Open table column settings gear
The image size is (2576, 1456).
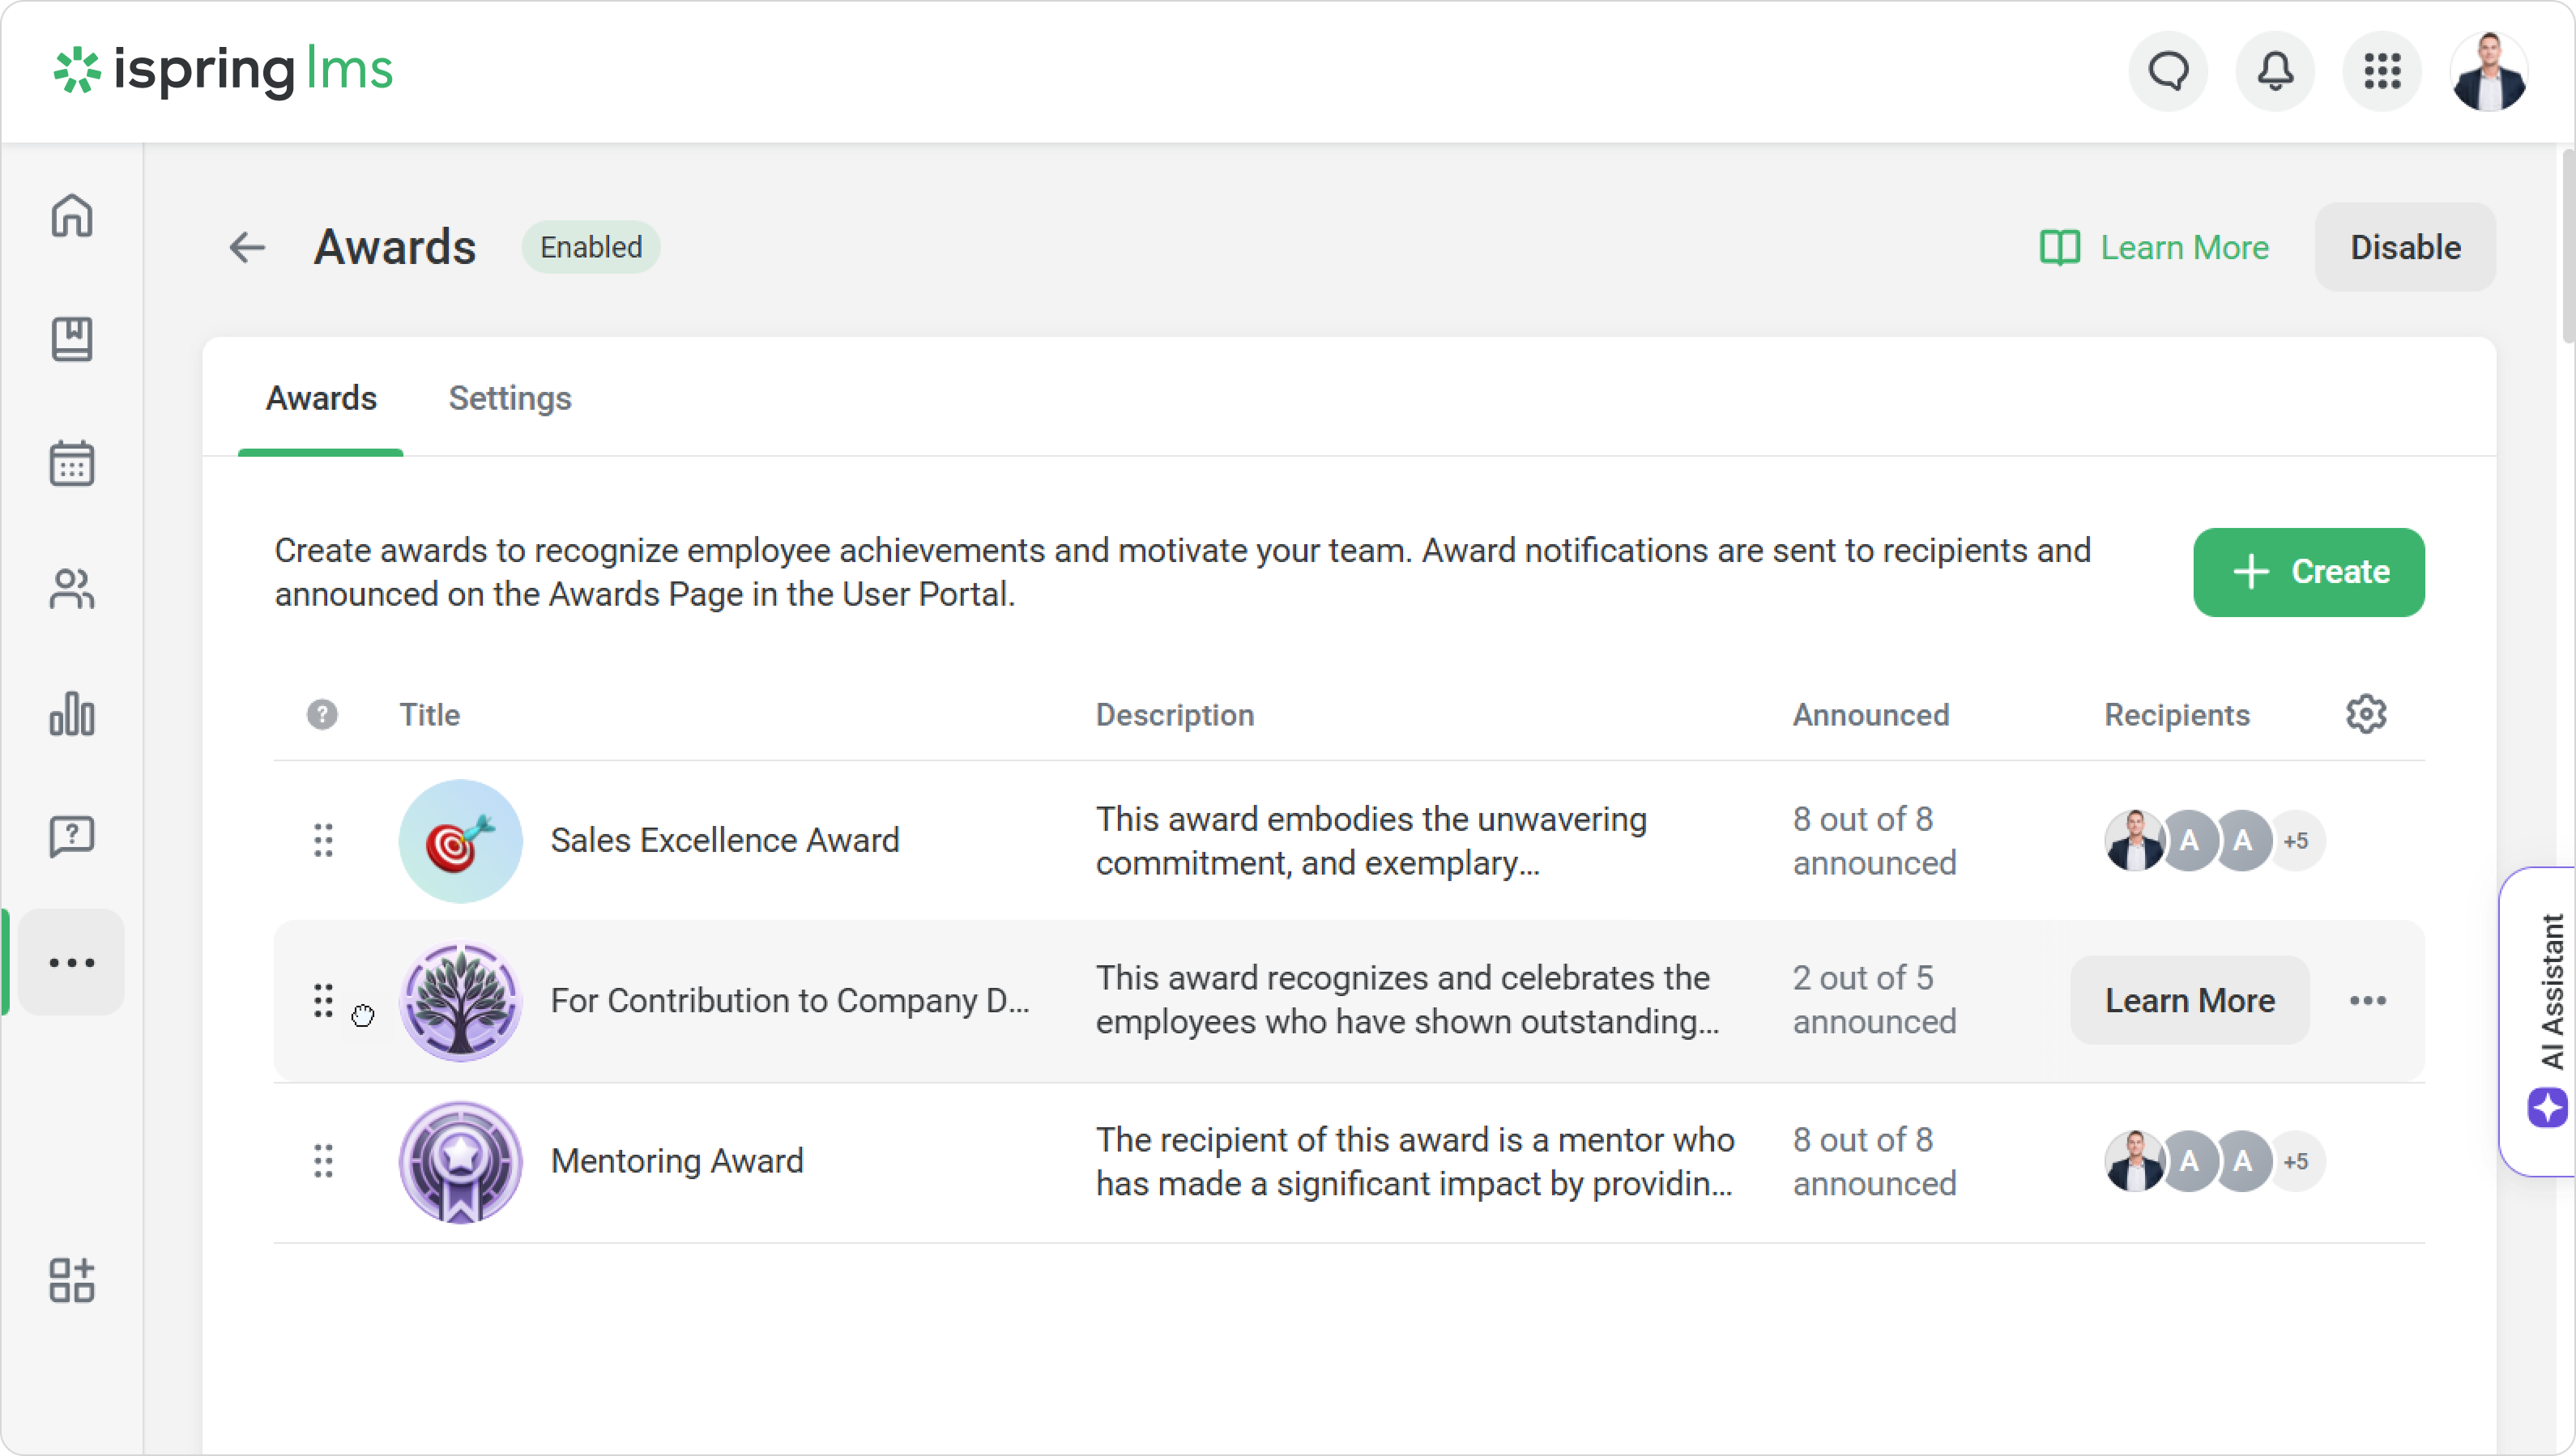pos(2366,714)
